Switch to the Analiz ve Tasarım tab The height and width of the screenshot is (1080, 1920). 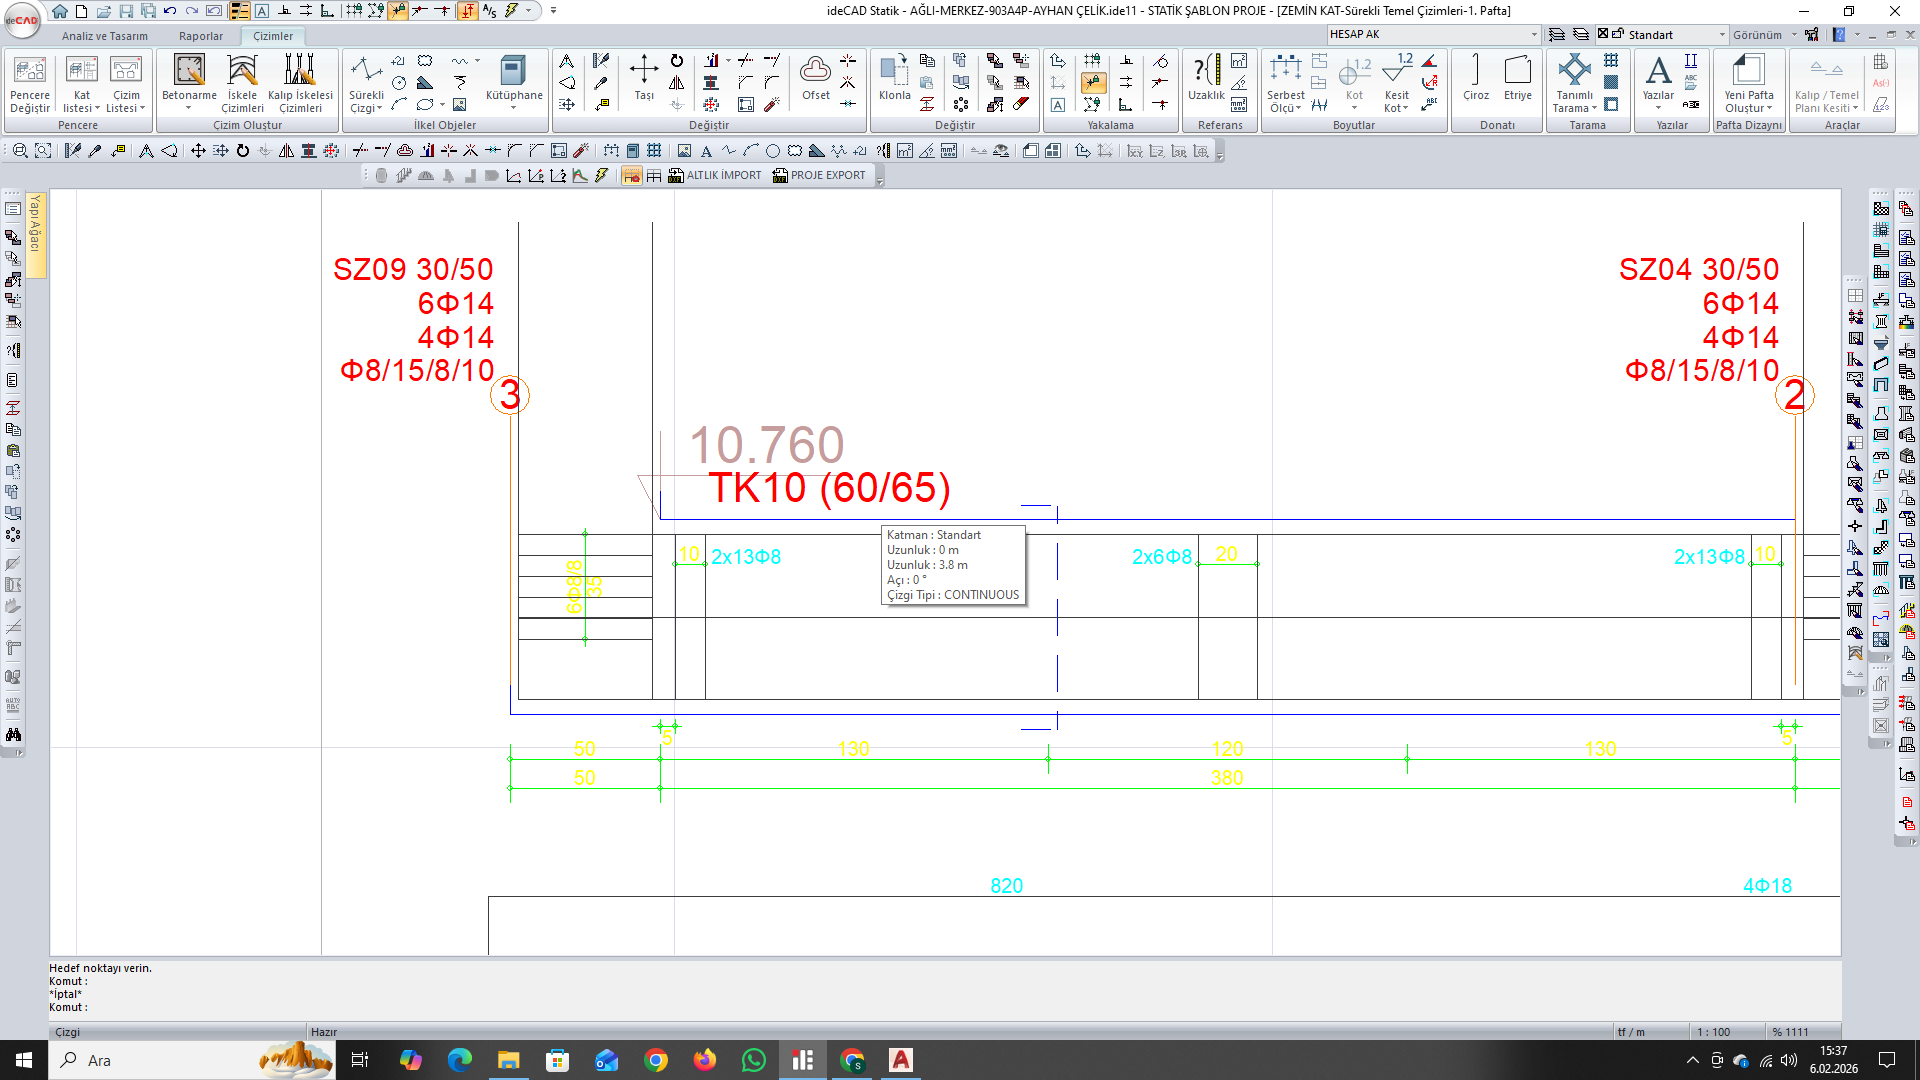pos(104,36)
